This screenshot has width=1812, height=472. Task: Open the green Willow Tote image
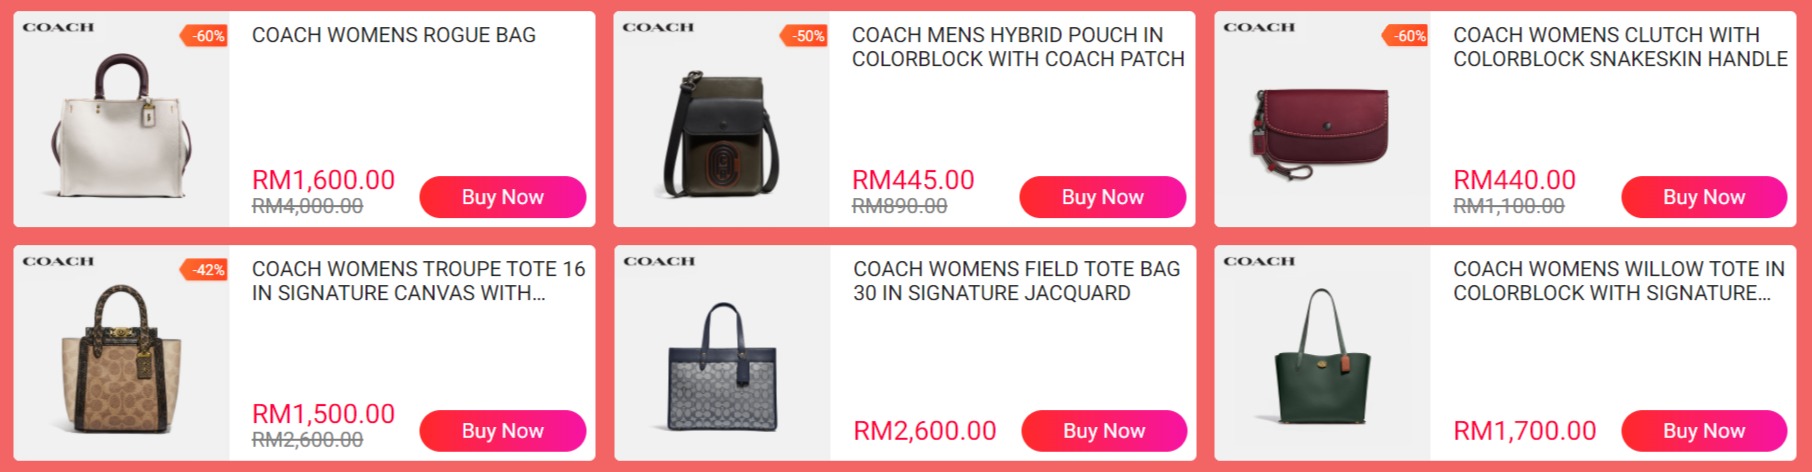tap(1322, 356)
